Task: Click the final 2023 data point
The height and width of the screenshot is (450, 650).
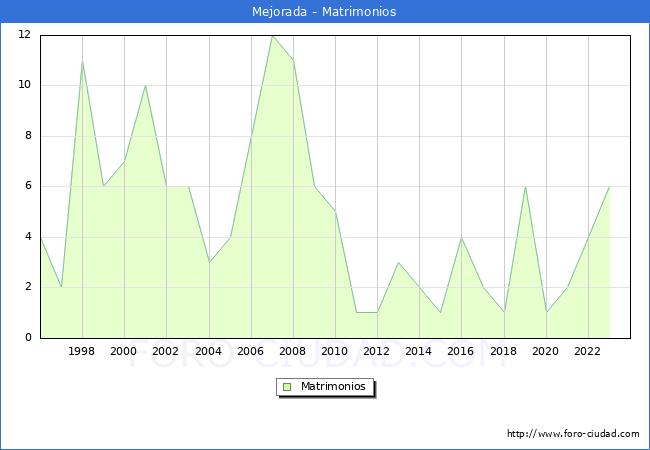Action: tap(609, 187)
